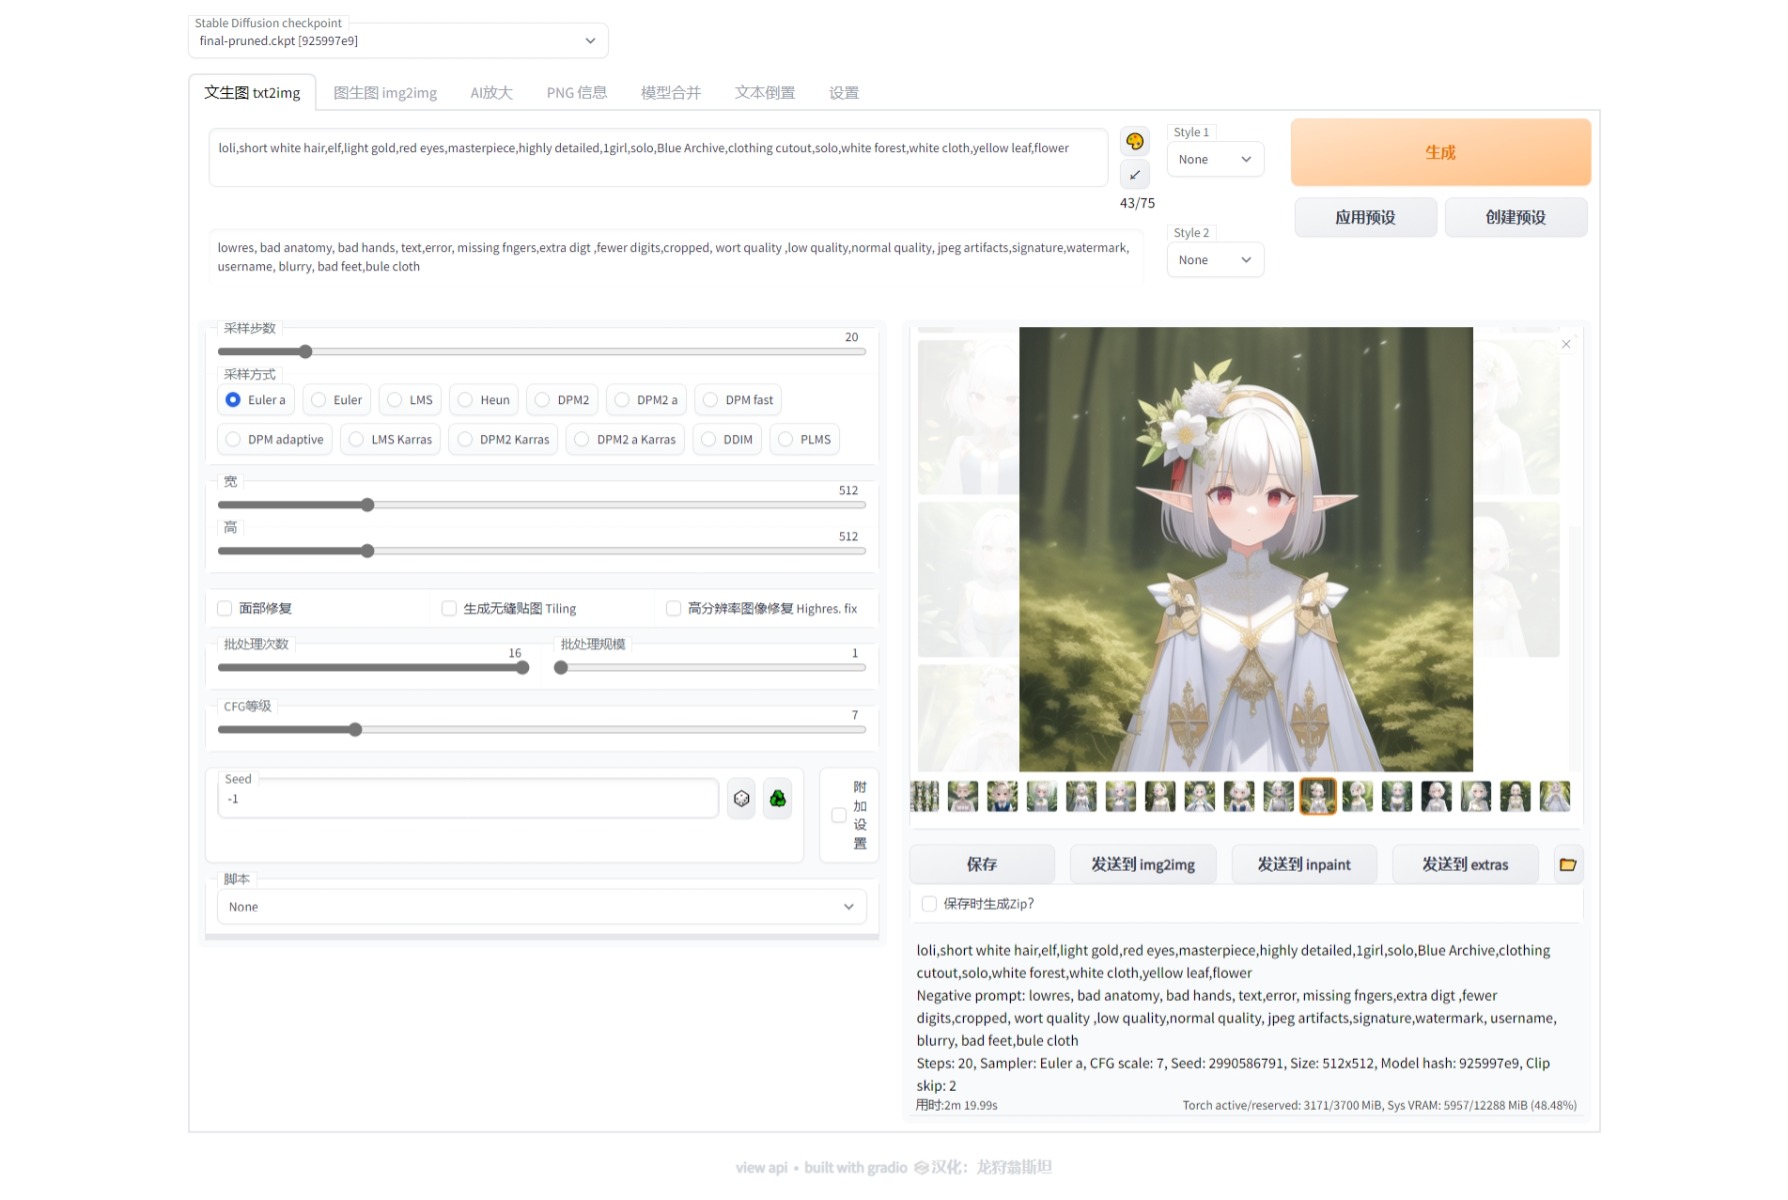1788x1200 pixels.
Task: Enable the Tiling checkbox
Action: (449, 608)
